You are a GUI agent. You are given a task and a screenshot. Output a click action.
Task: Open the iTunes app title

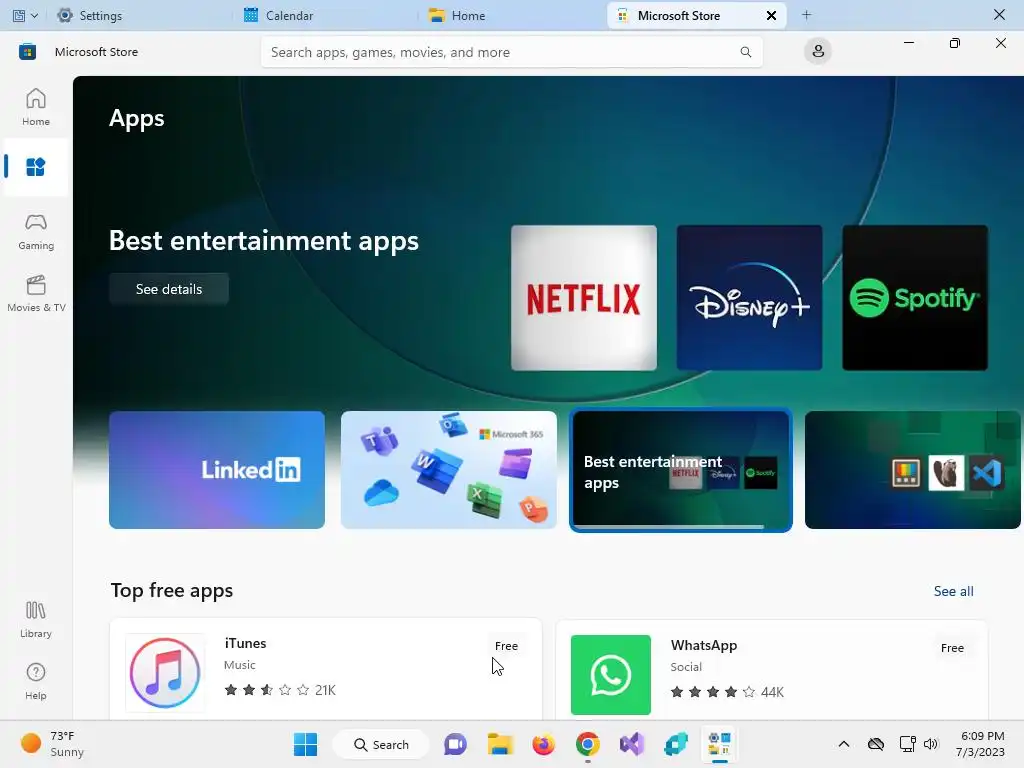245,643
